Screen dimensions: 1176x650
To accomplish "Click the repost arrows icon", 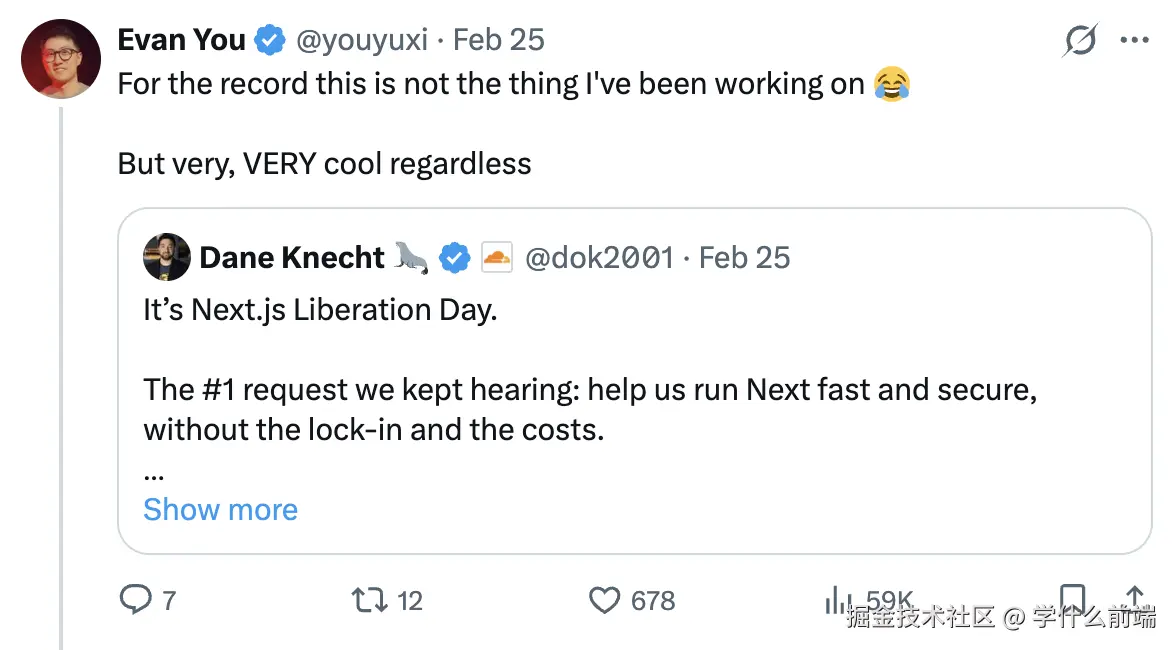I will pos(370,600).
